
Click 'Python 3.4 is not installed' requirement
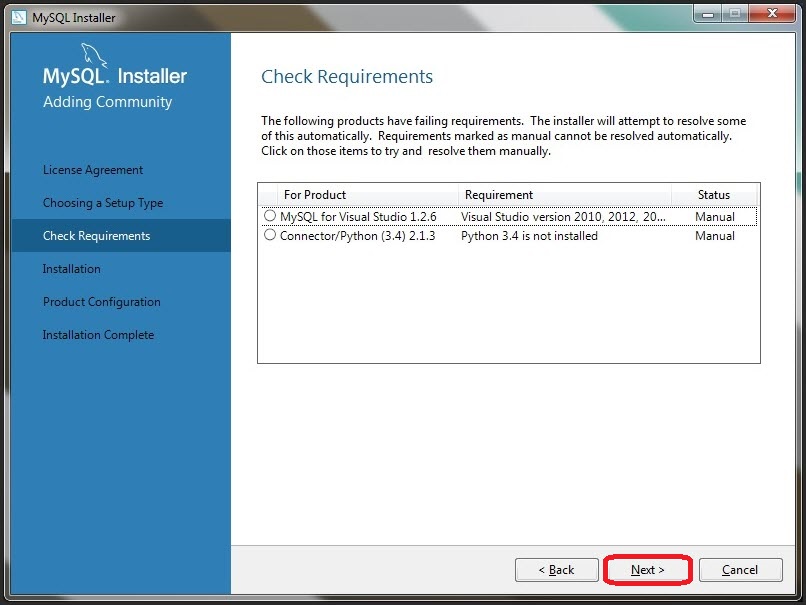click(529, 236)
